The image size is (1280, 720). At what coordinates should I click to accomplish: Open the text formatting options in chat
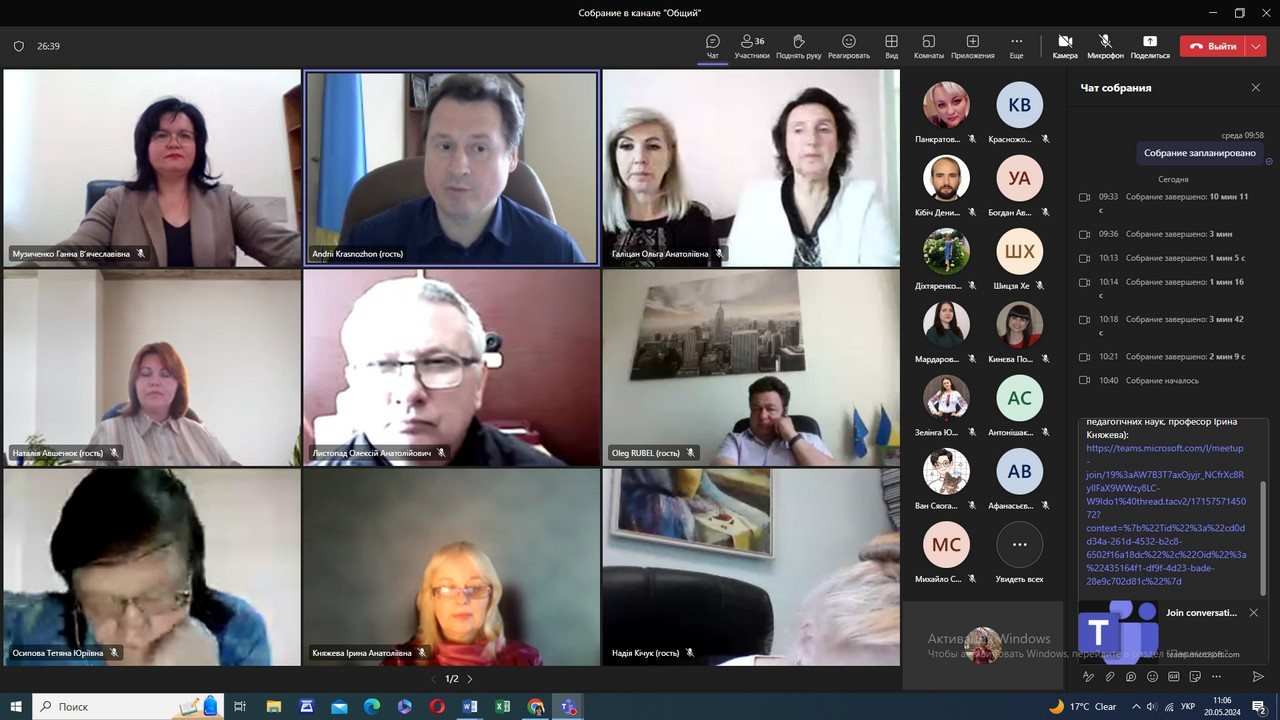(x=1089, y=677)
